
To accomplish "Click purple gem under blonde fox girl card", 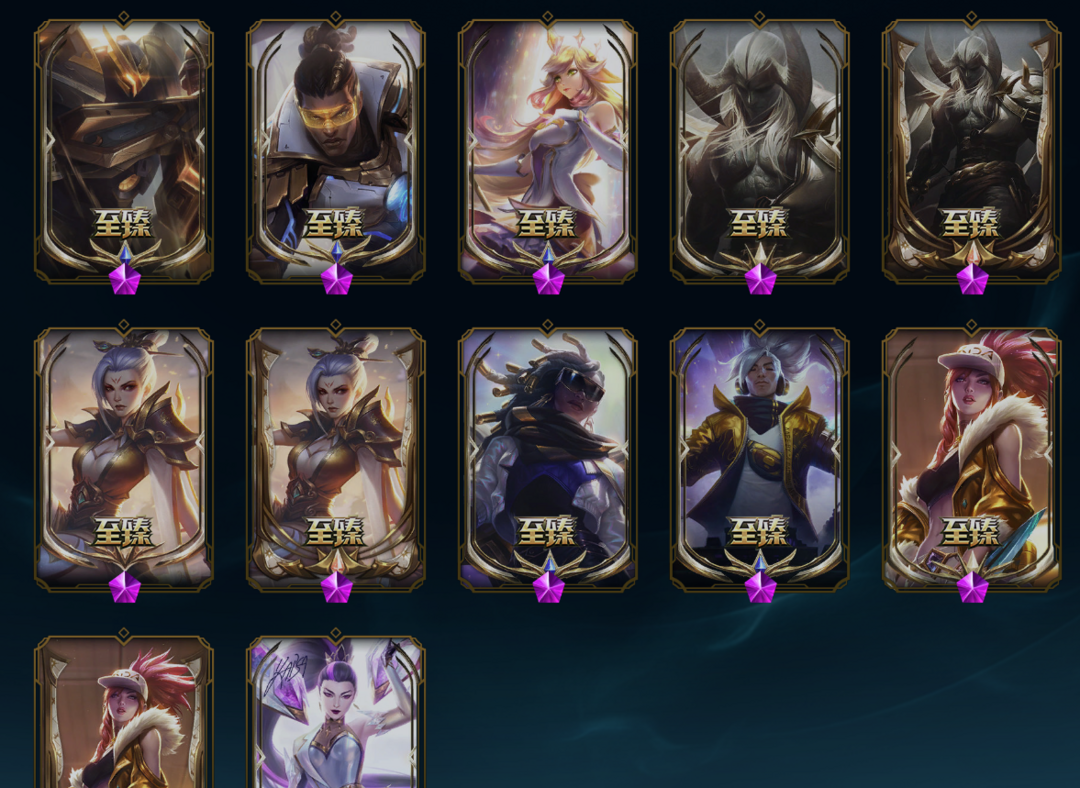I will pyautogui.click(x=548, y=279).
